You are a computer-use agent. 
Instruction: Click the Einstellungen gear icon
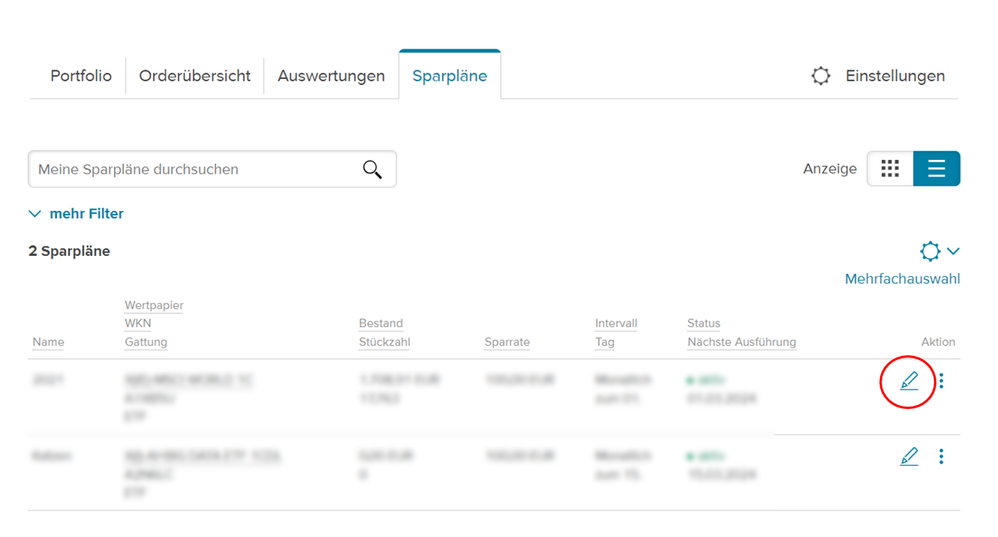tap(821, 76)
